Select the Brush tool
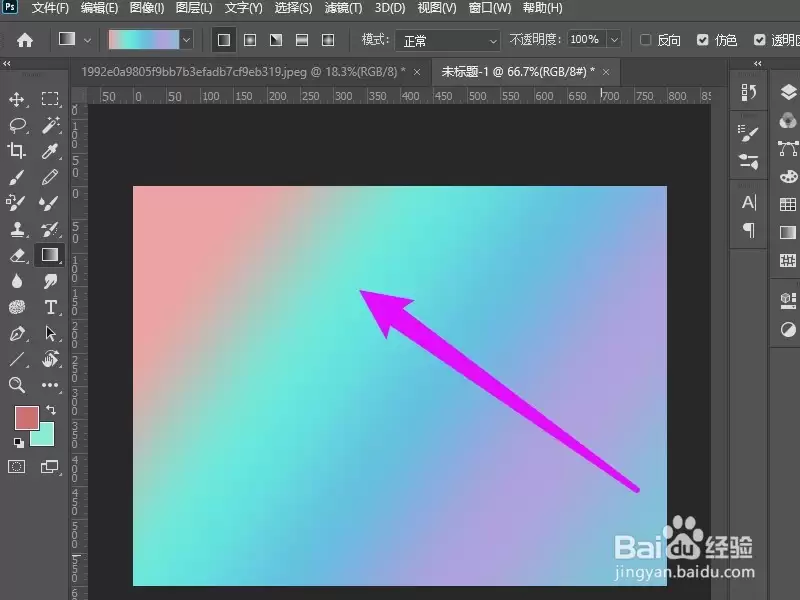 tap(16, 177)
